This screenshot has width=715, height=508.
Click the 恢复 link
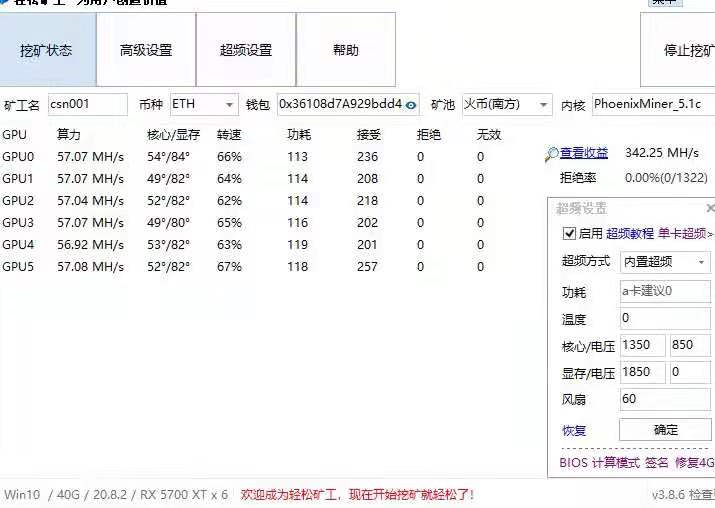point(574,430)
